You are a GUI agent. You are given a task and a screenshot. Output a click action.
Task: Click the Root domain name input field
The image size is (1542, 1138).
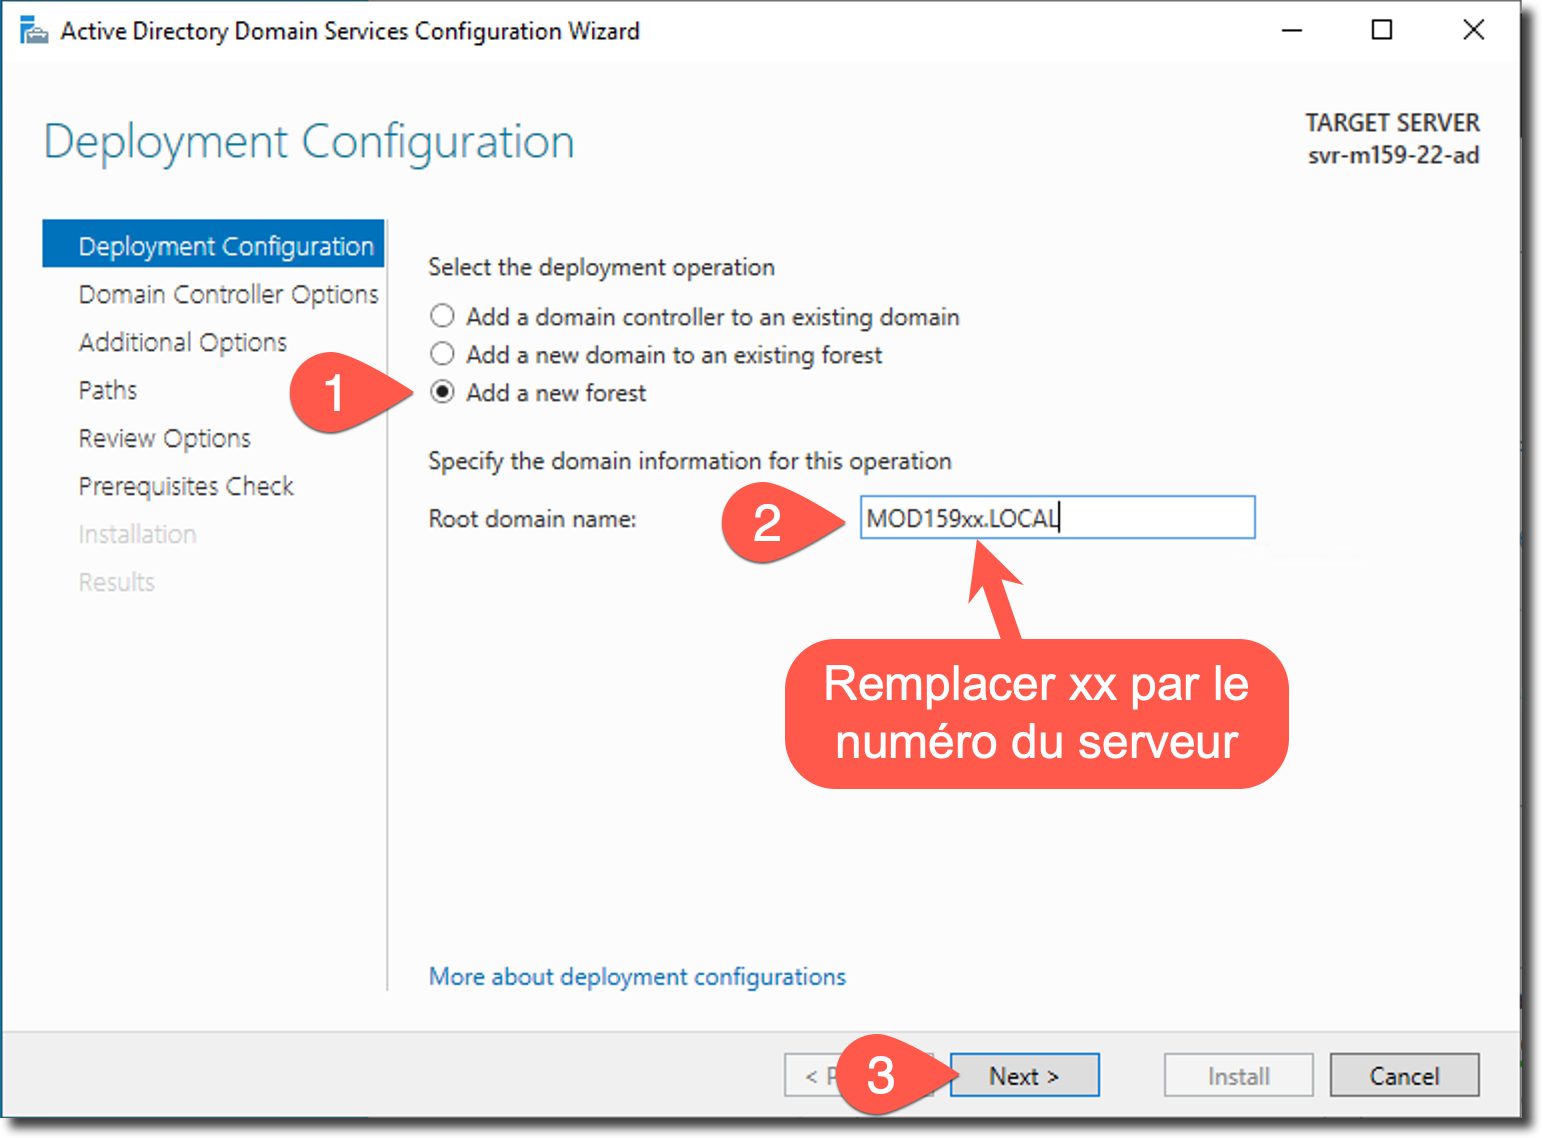(1057, 518)
